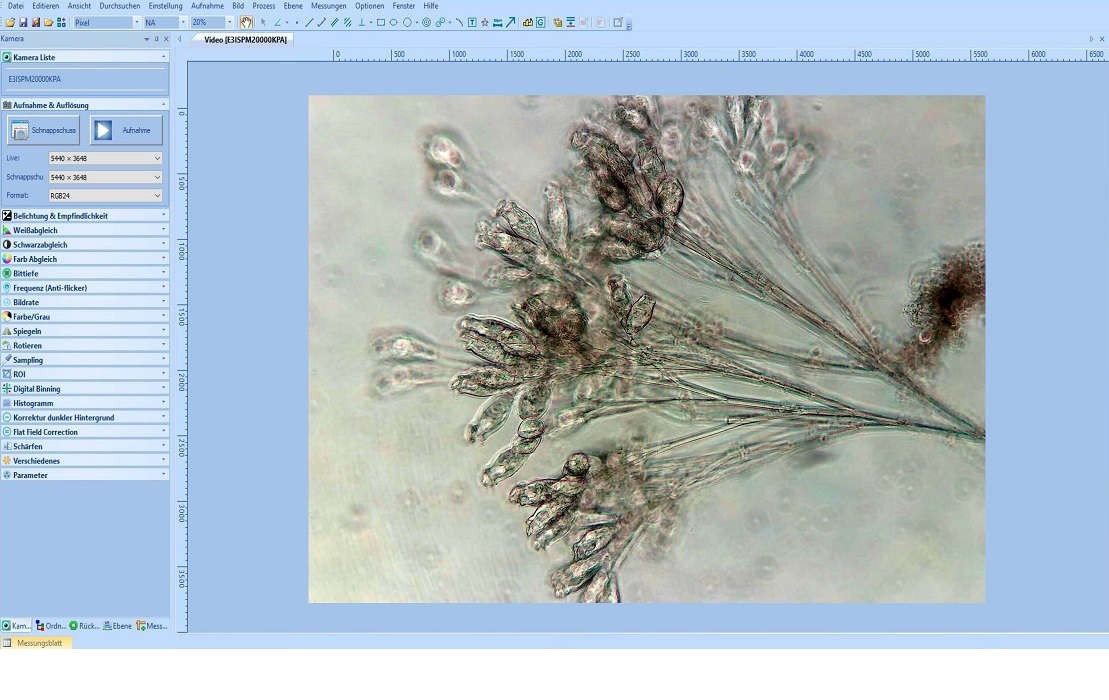Select the ellipse measurement tool
The width and height of the screenshot is (1109, 700).
point(393,22)
